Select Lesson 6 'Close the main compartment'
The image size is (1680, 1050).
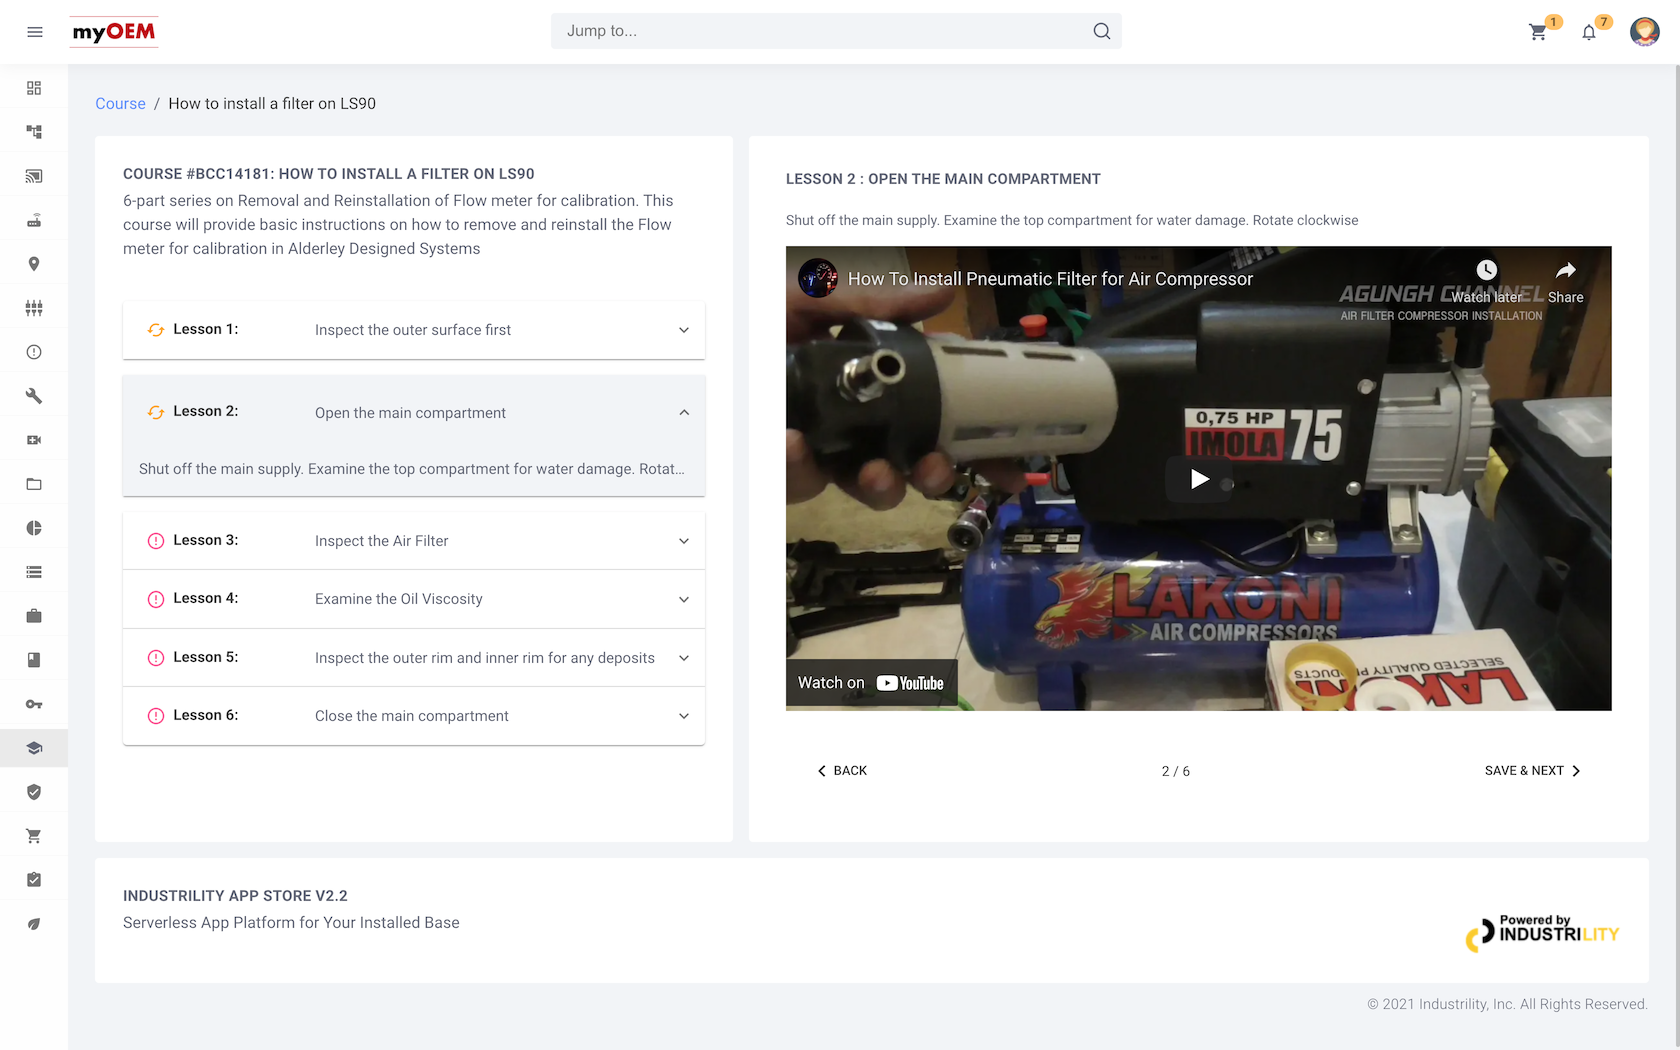pyautogui.click(x=414, y=716)
